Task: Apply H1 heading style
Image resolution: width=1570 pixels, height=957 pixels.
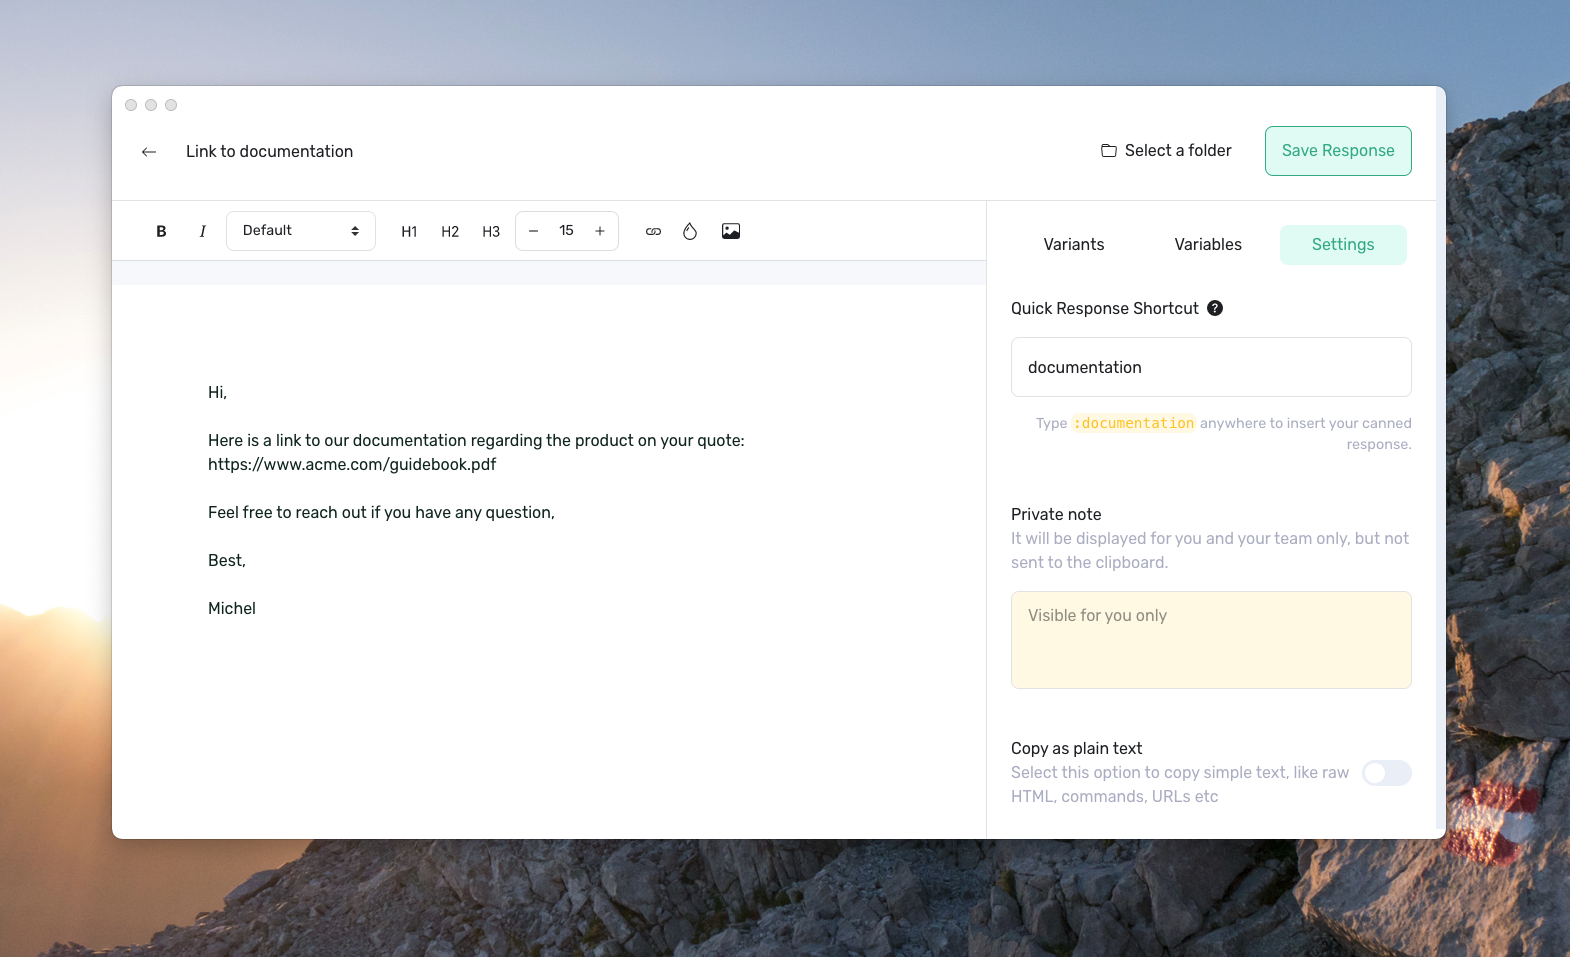Action: pos(409,231)
